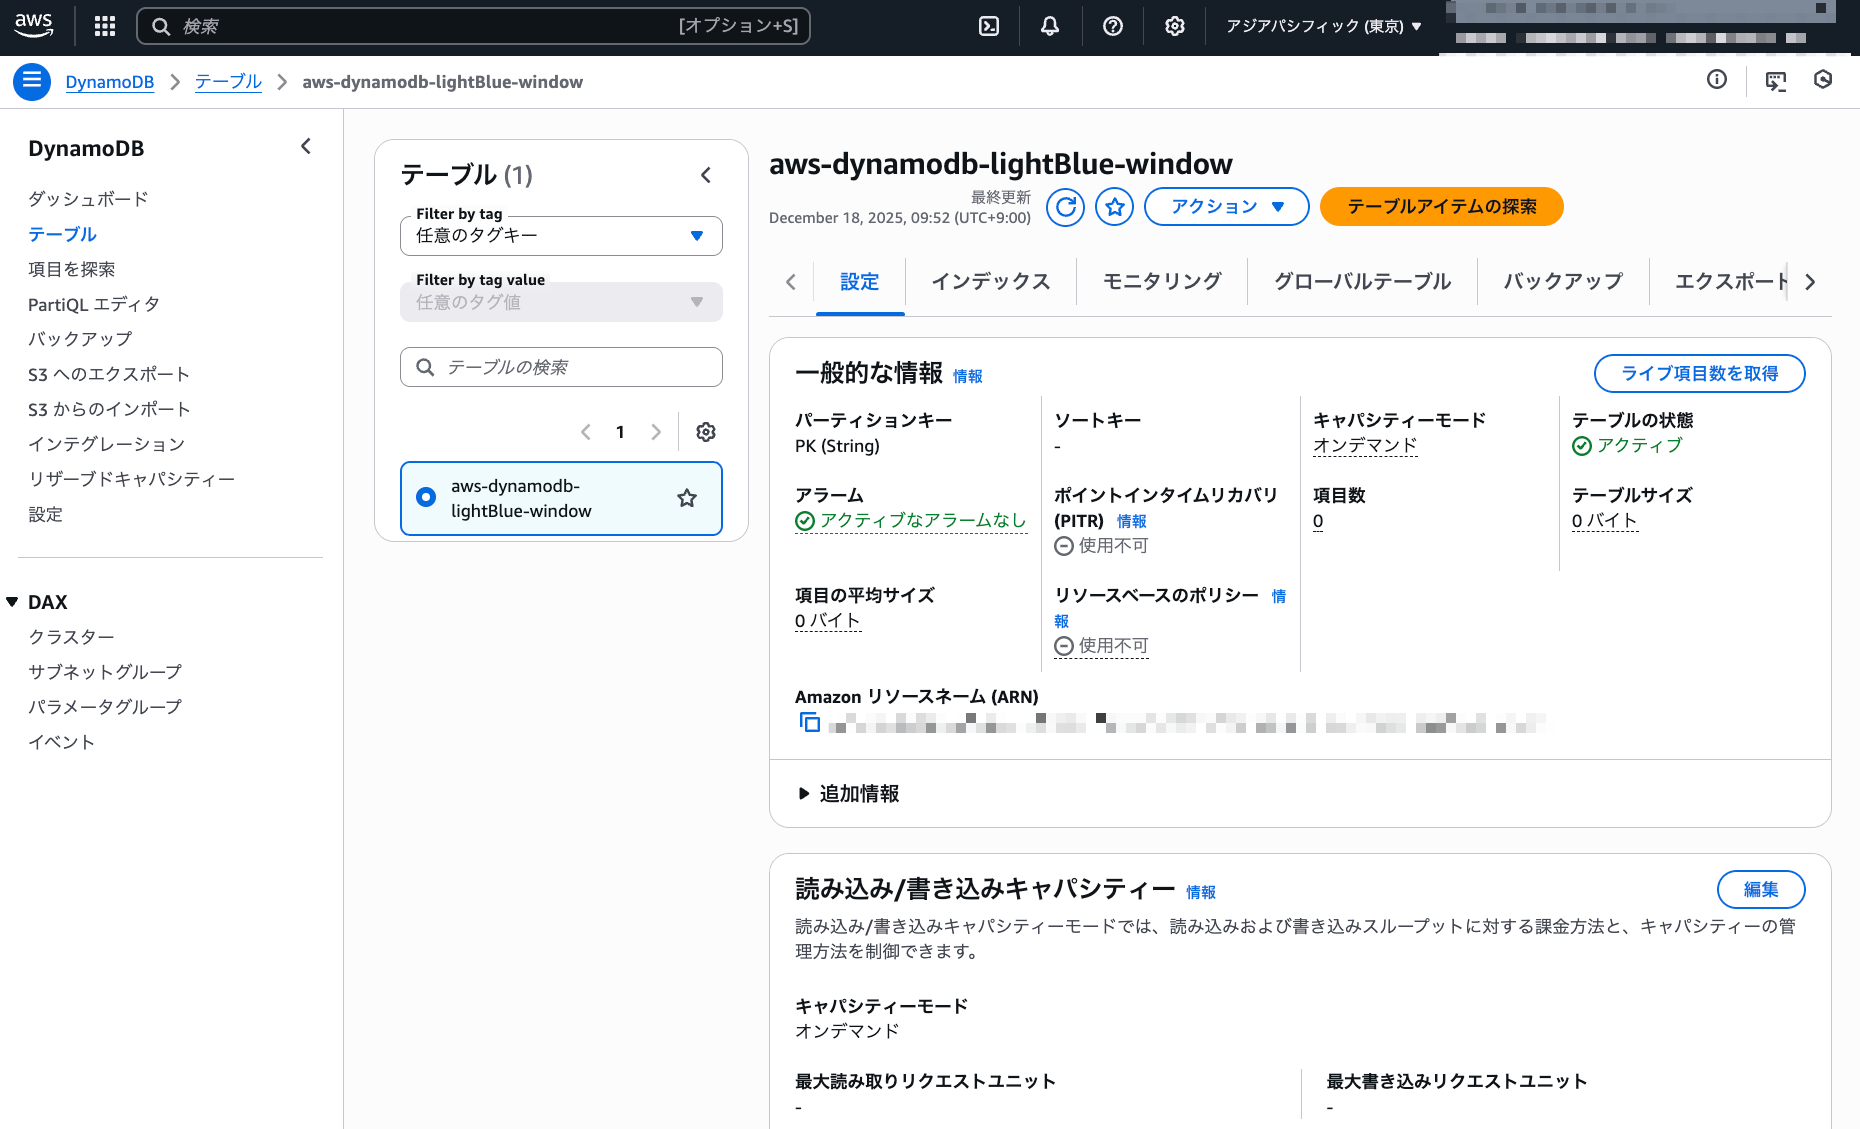
Task: Open the バックアップ tab
Action: (x=1562, y=282)
